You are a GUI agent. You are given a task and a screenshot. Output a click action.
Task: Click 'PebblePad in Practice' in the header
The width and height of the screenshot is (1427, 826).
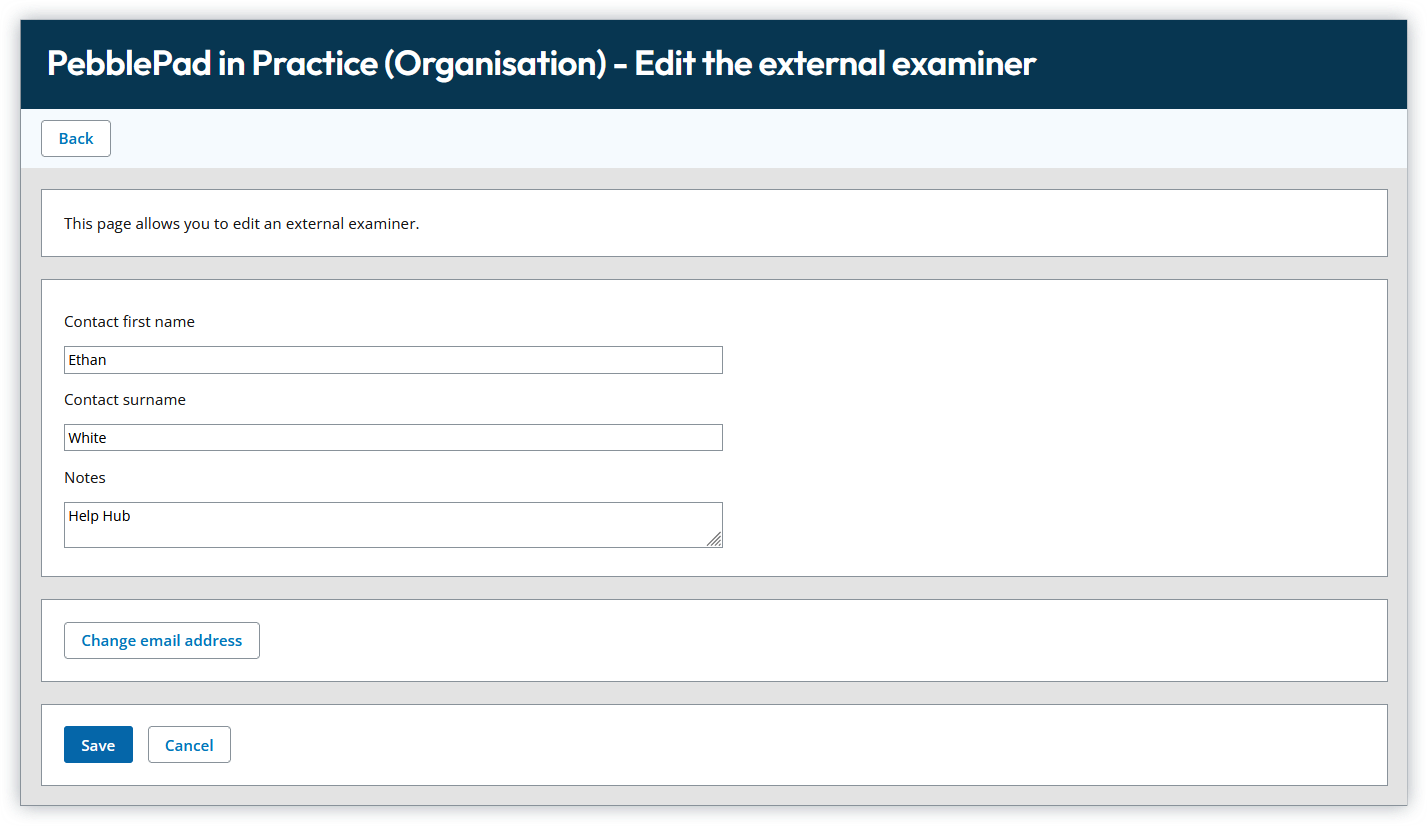tap(210, 64)
